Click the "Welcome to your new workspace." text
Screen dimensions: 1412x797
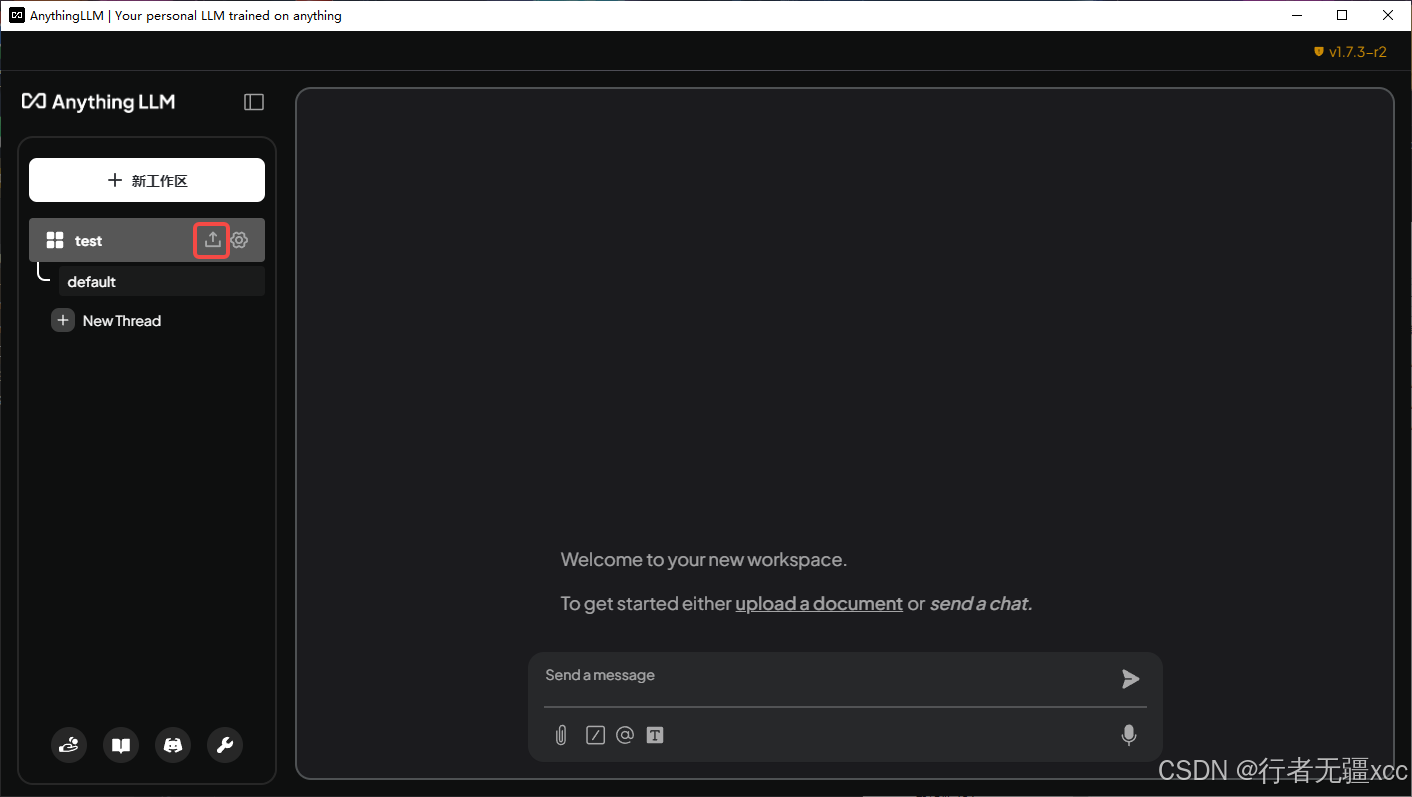(704, 559)
